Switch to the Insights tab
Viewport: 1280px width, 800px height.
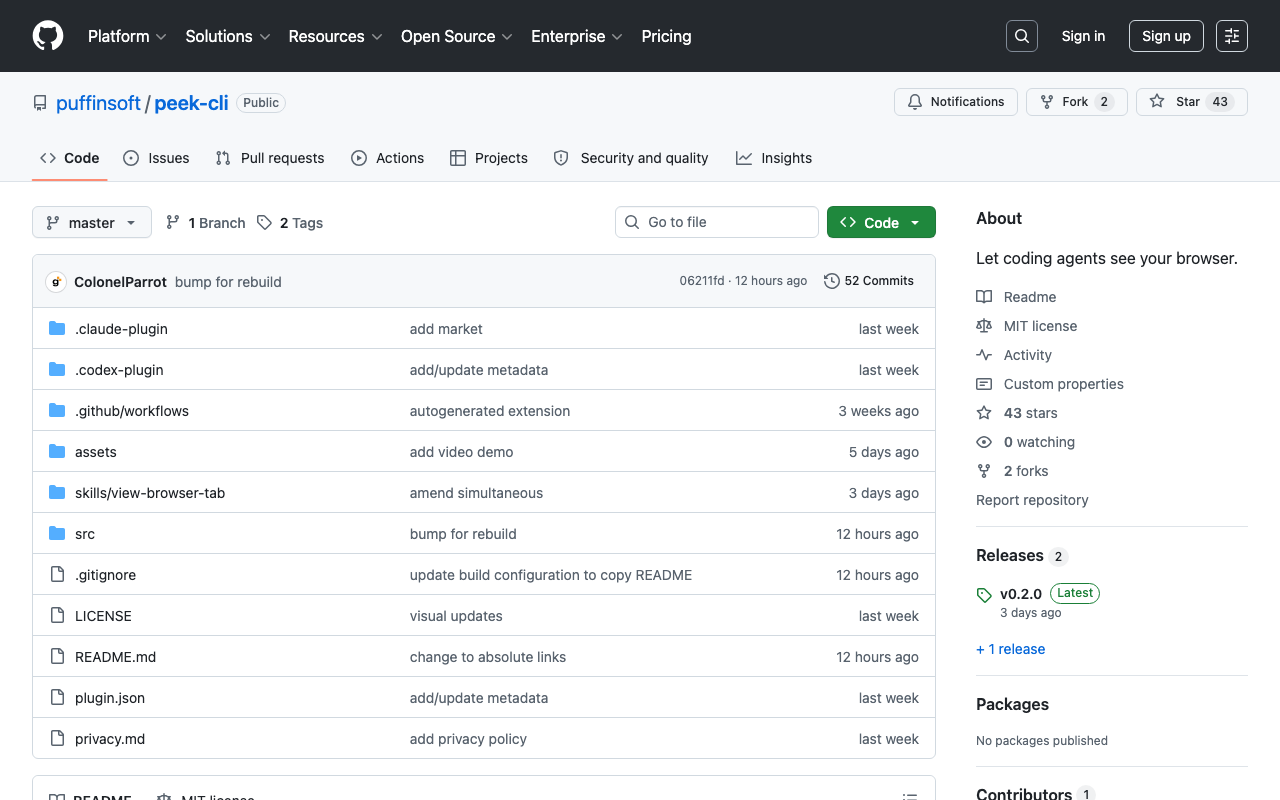[774, 158]
